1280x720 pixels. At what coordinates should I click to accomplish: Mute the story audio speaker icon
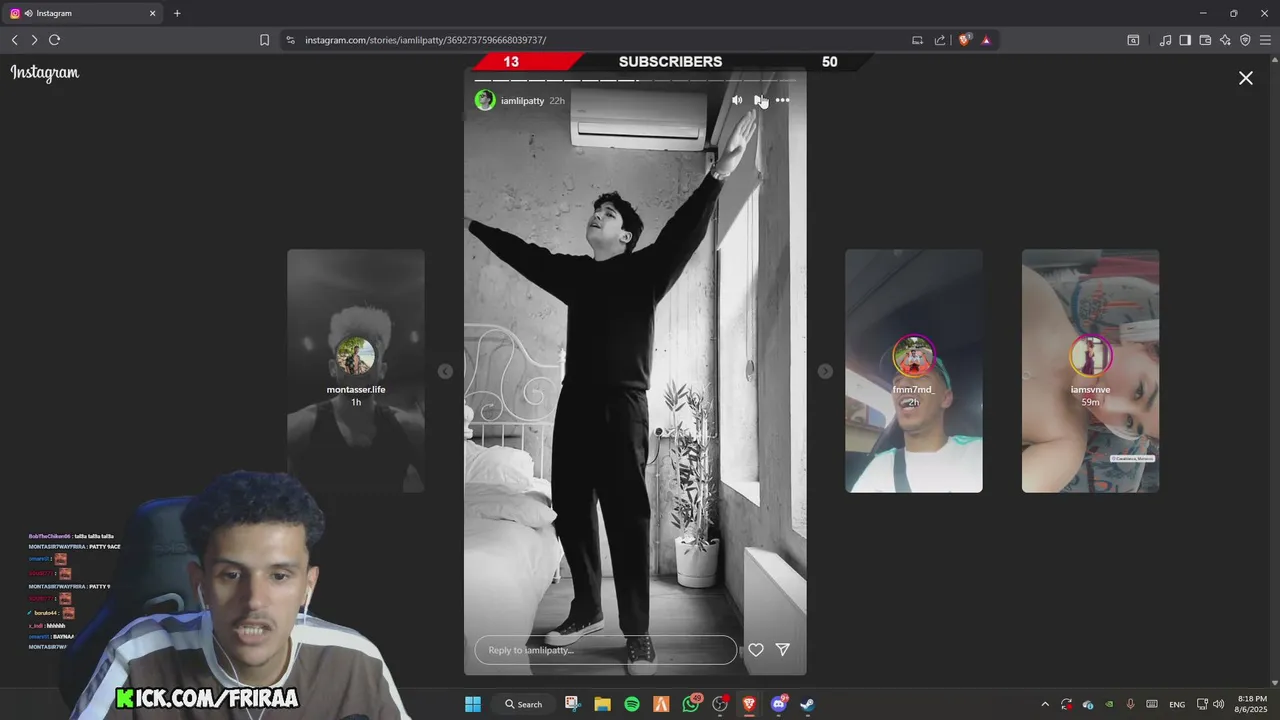pyautogui.click(x=737, y=100)
